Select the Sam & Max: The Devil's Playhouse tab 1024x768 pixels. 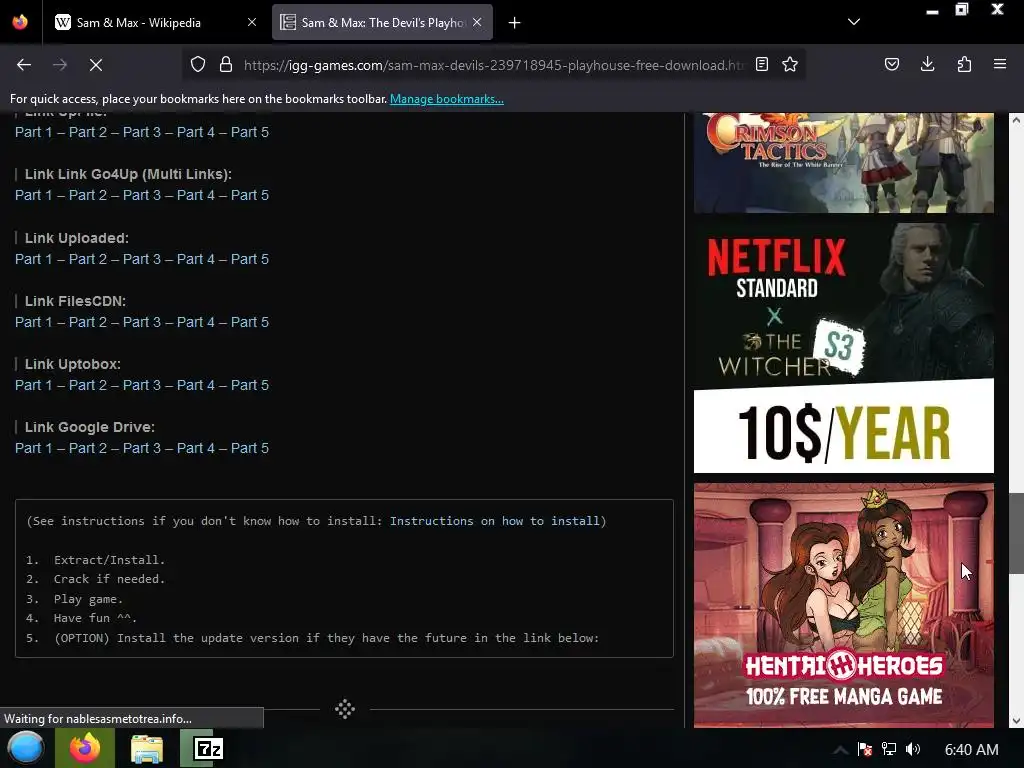pos(382,23)
